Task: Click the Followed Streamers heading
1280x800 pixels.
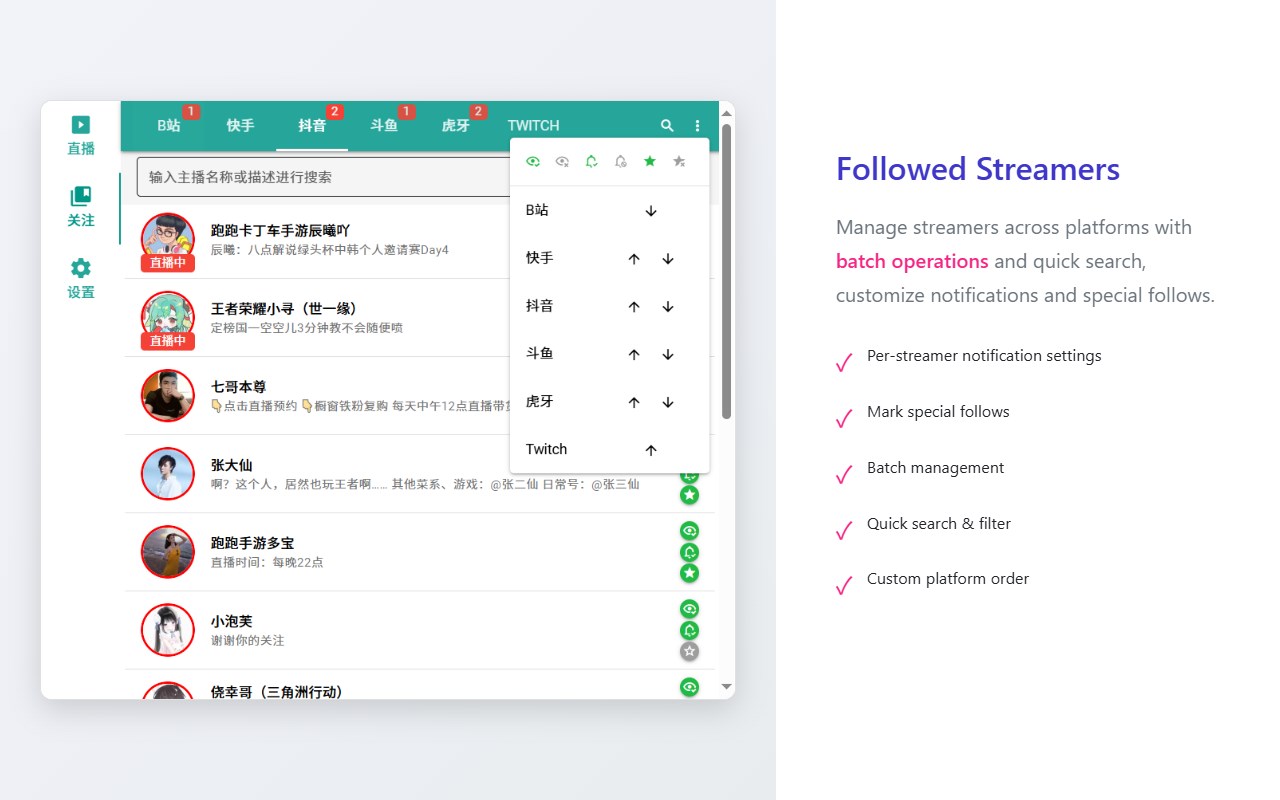Action: [978, 169]
